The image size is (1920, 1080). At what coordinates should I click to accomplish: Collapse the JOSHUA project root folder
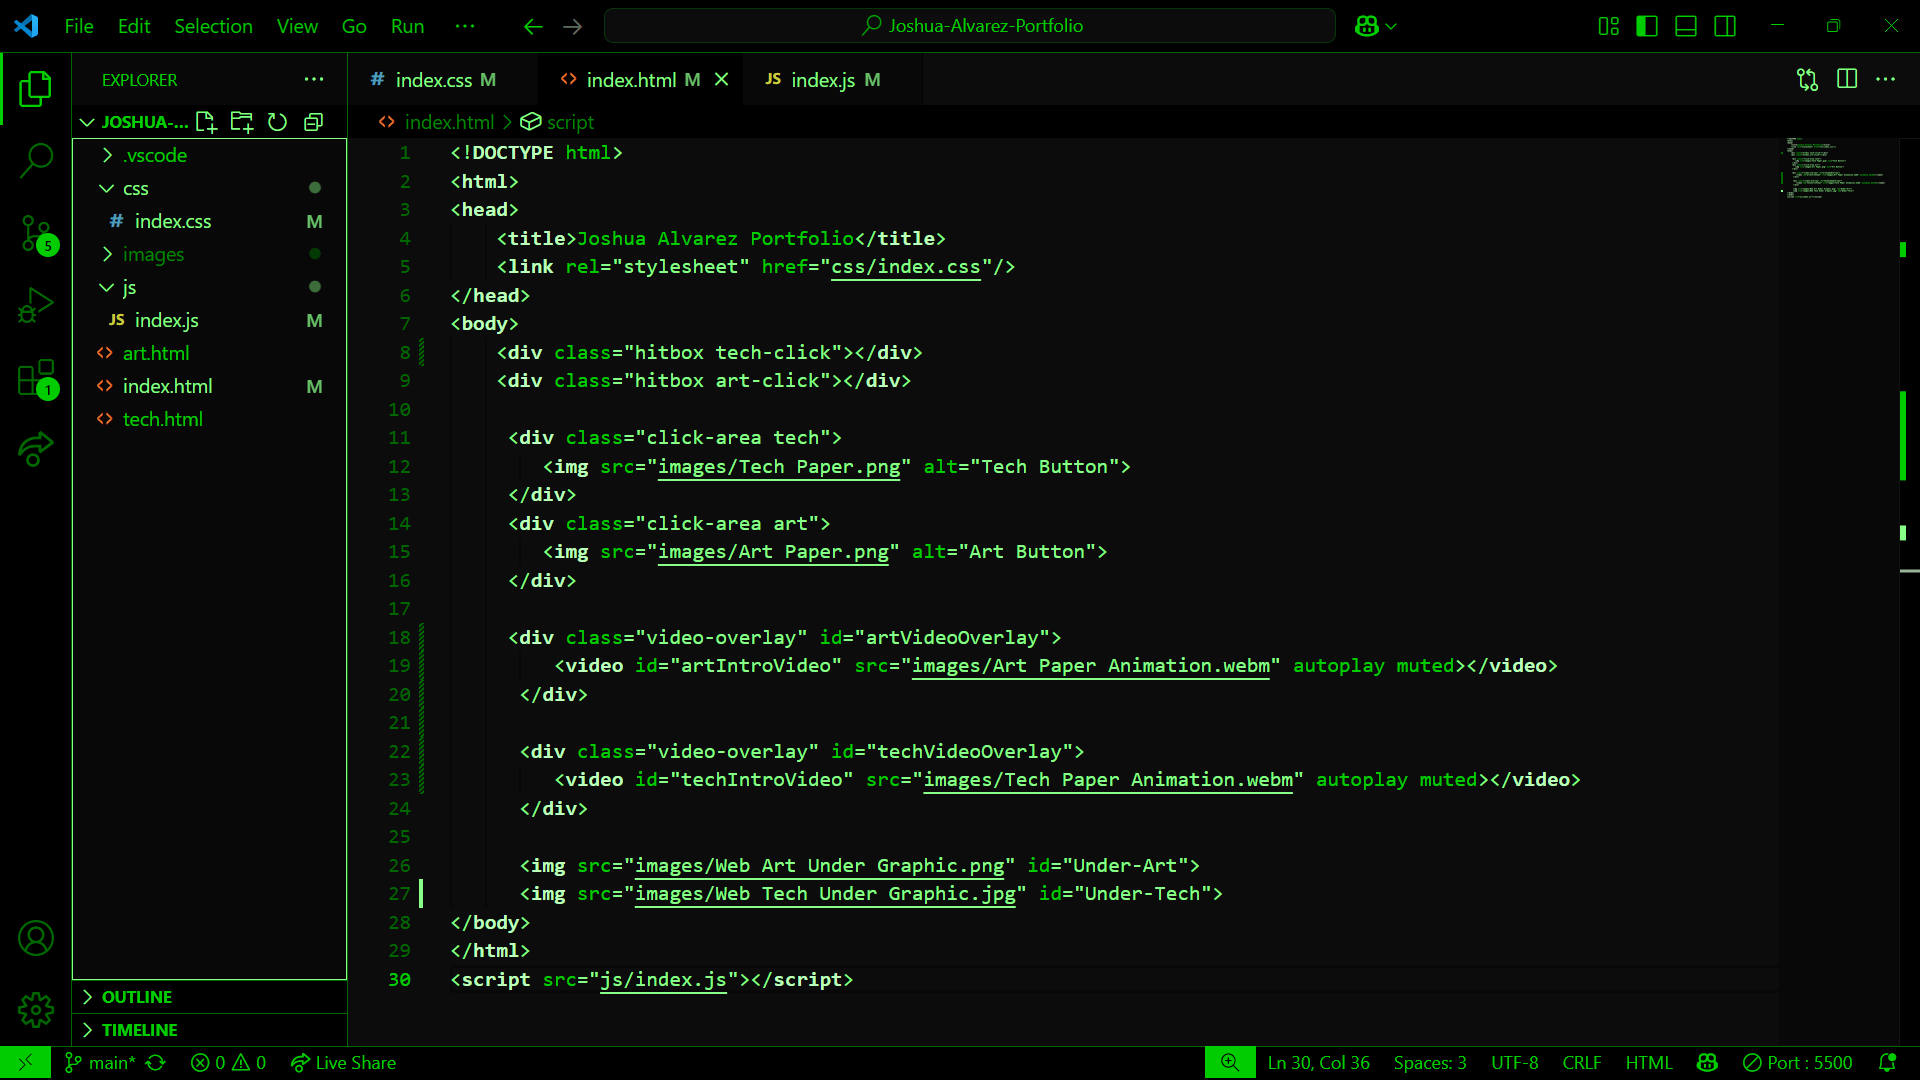135,122
